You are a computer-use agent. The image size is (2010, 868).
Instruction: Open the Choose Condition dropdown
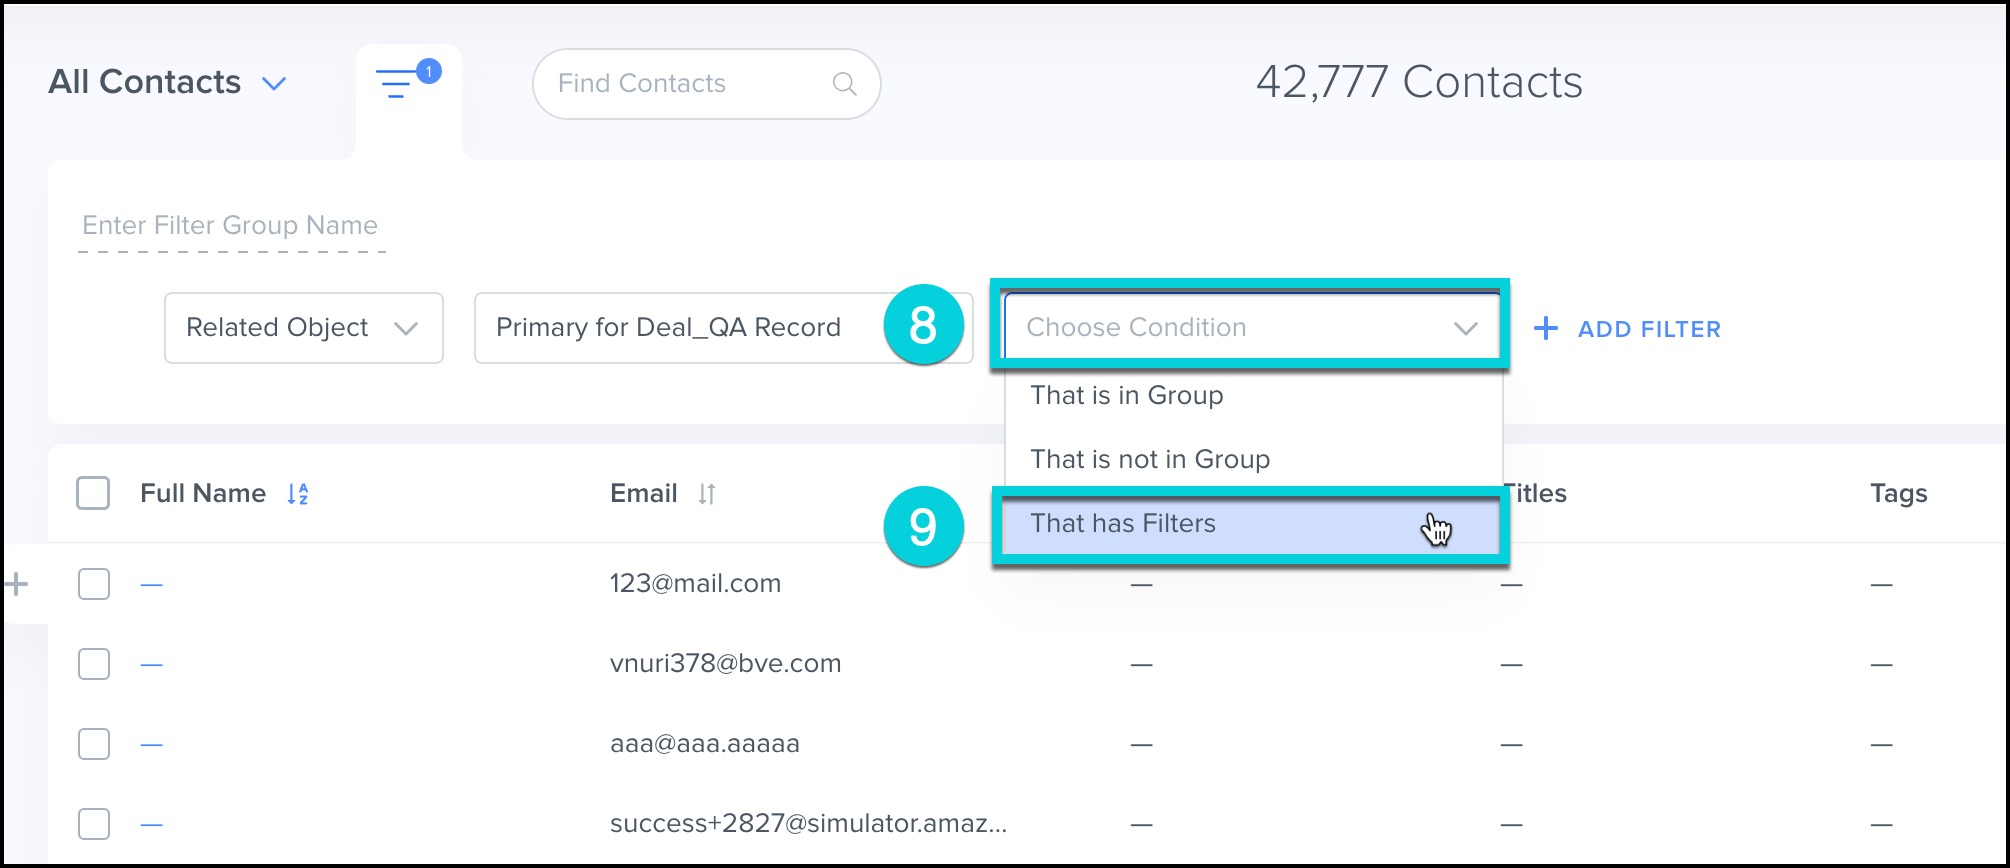point(1250,328)
